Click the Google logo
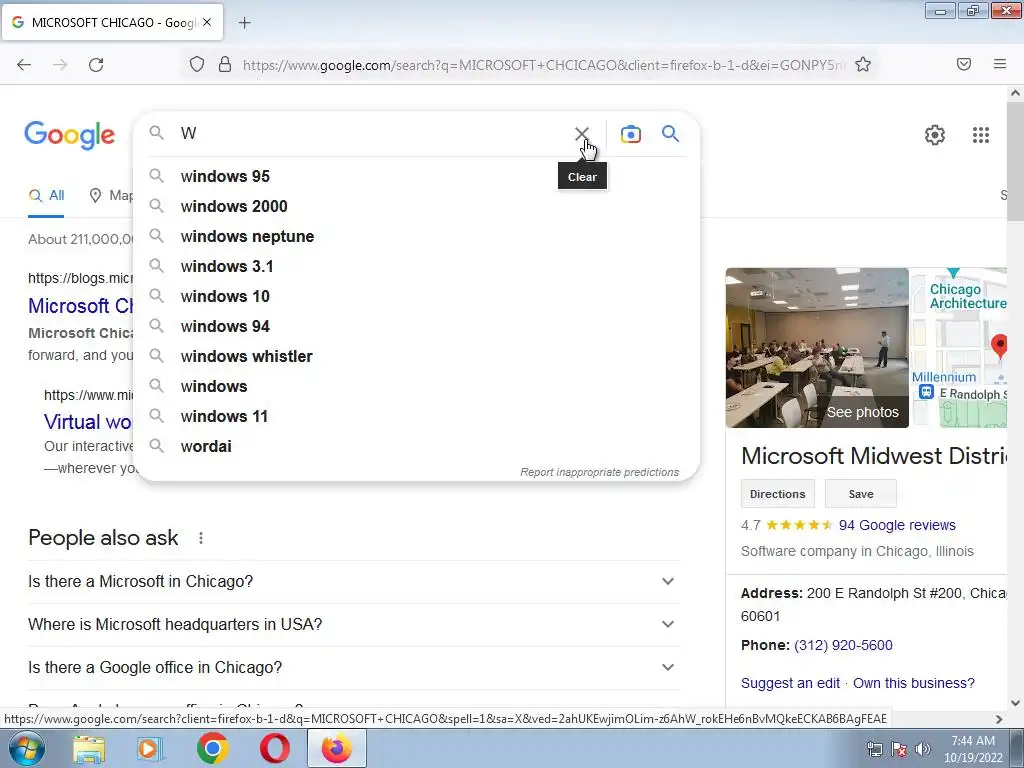Image resolution: width=1024 pixels, height=768 pixels. 70,135
